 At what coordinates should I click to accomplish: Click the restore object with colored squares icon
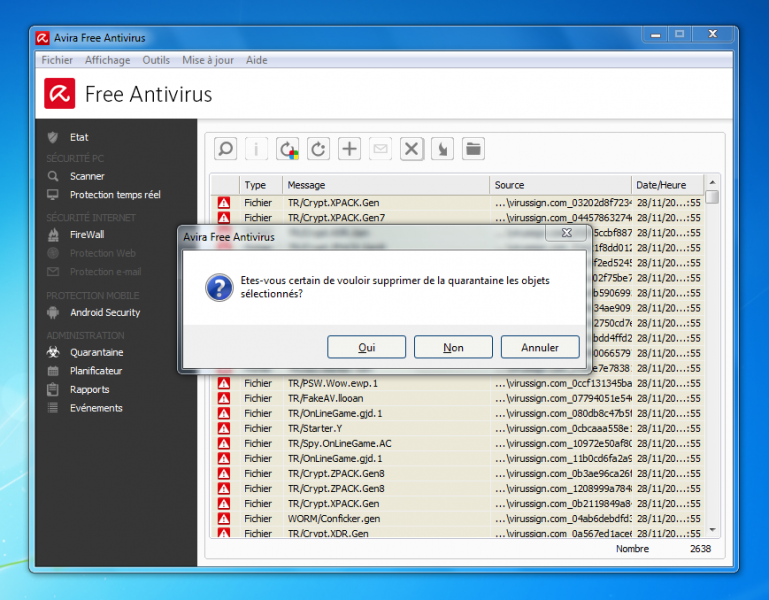coord(287,149)
